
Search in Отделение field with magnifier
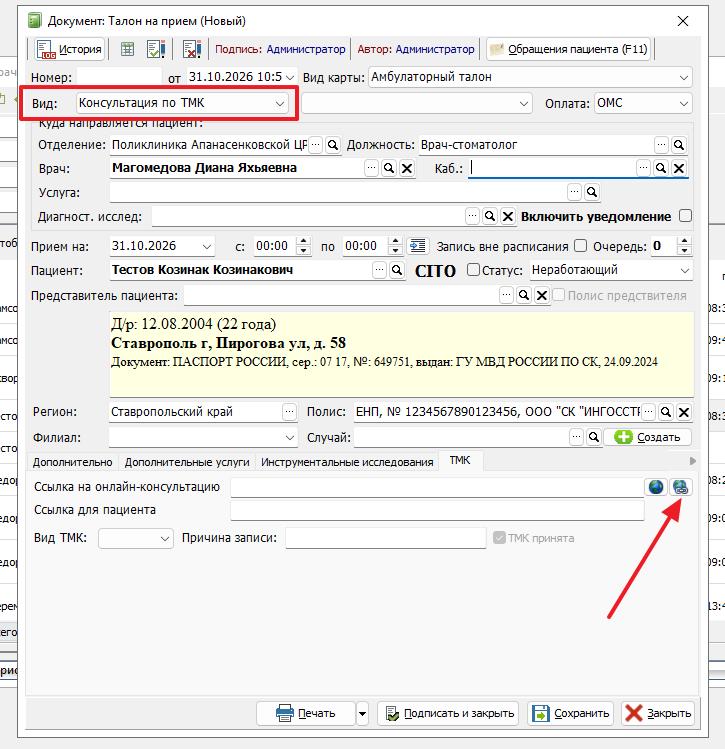[333, 144]
